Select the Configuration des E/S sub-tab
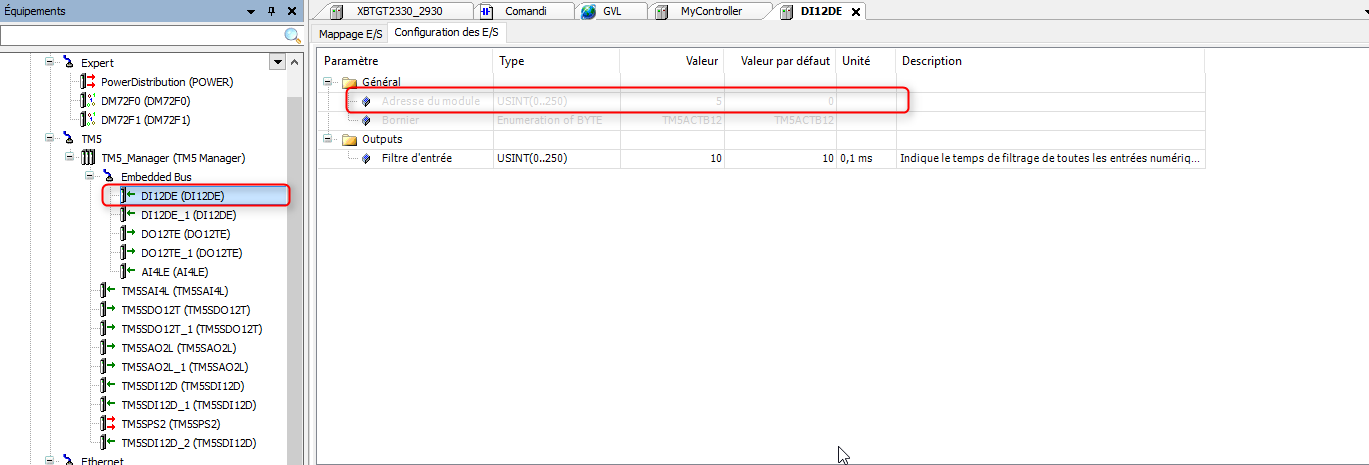1369x465 pixels. pyautogui.click(x=447, y=33)
